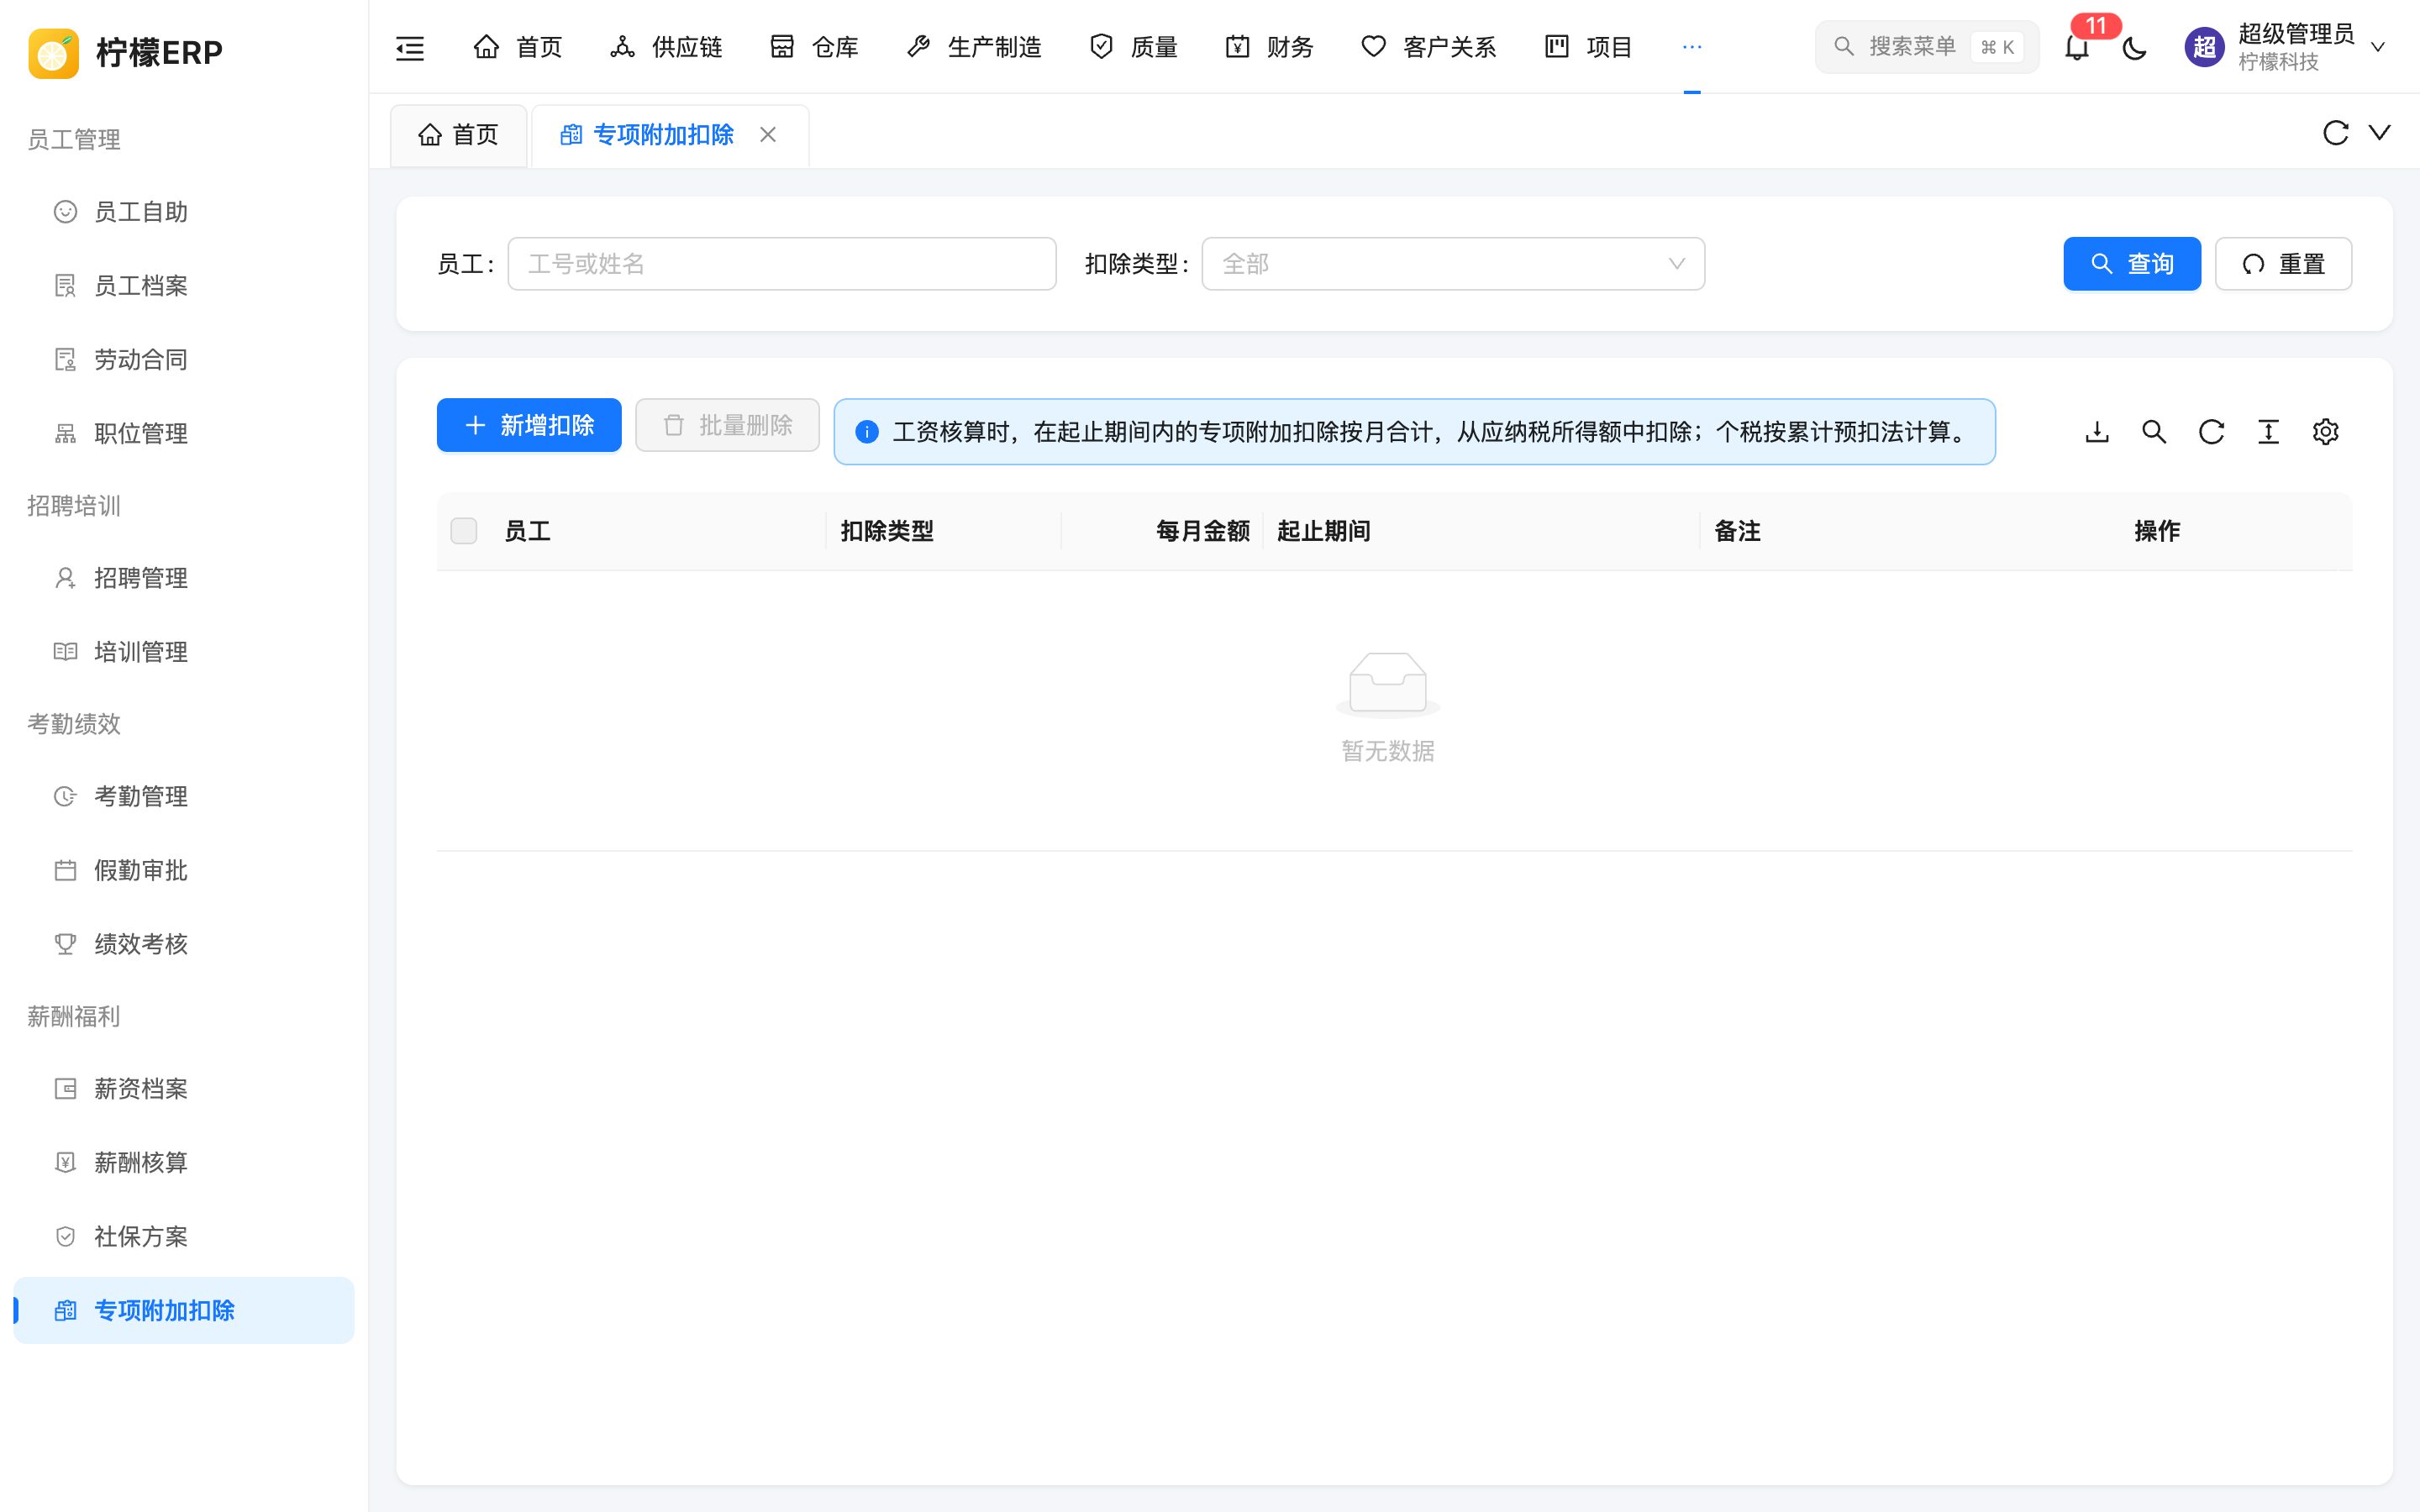
Task: Open 员工档案 in the sidebar
Action: click(184, 286)
